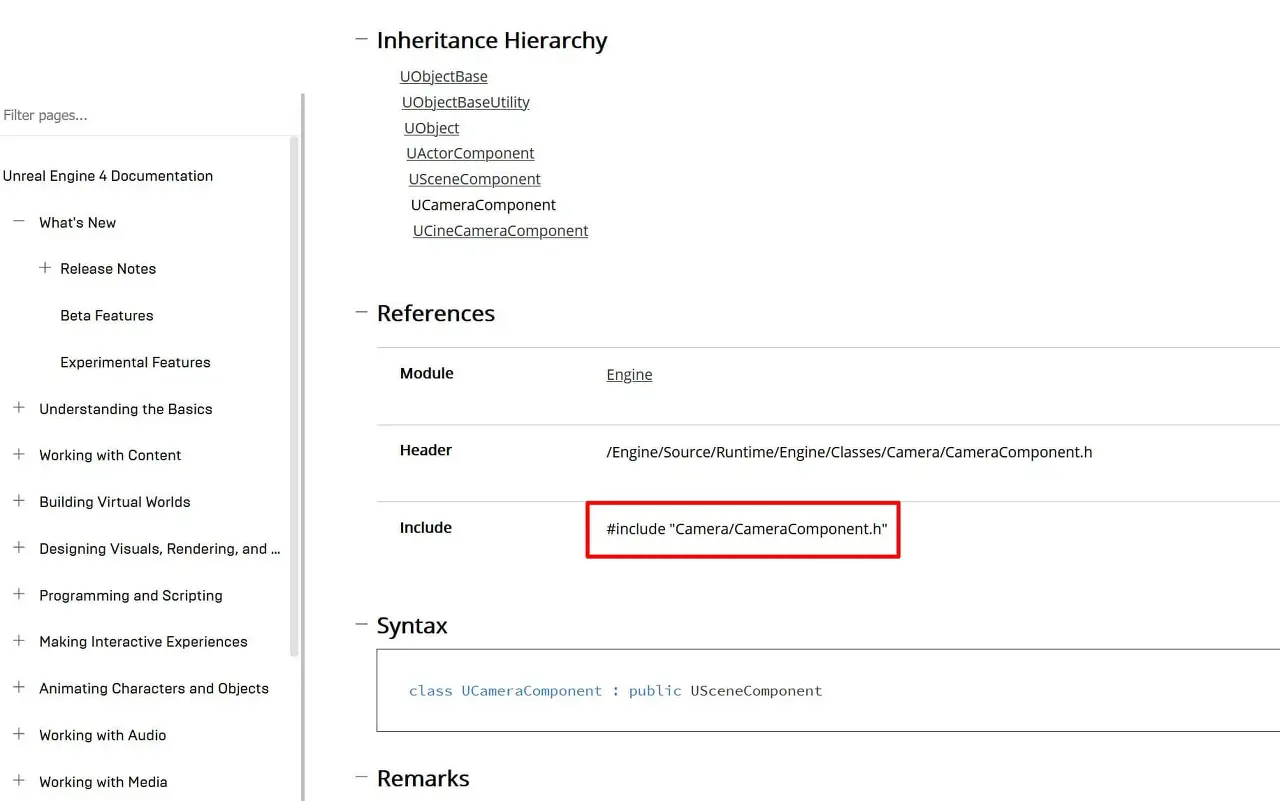Open the Beta Features page

point(107,315)
